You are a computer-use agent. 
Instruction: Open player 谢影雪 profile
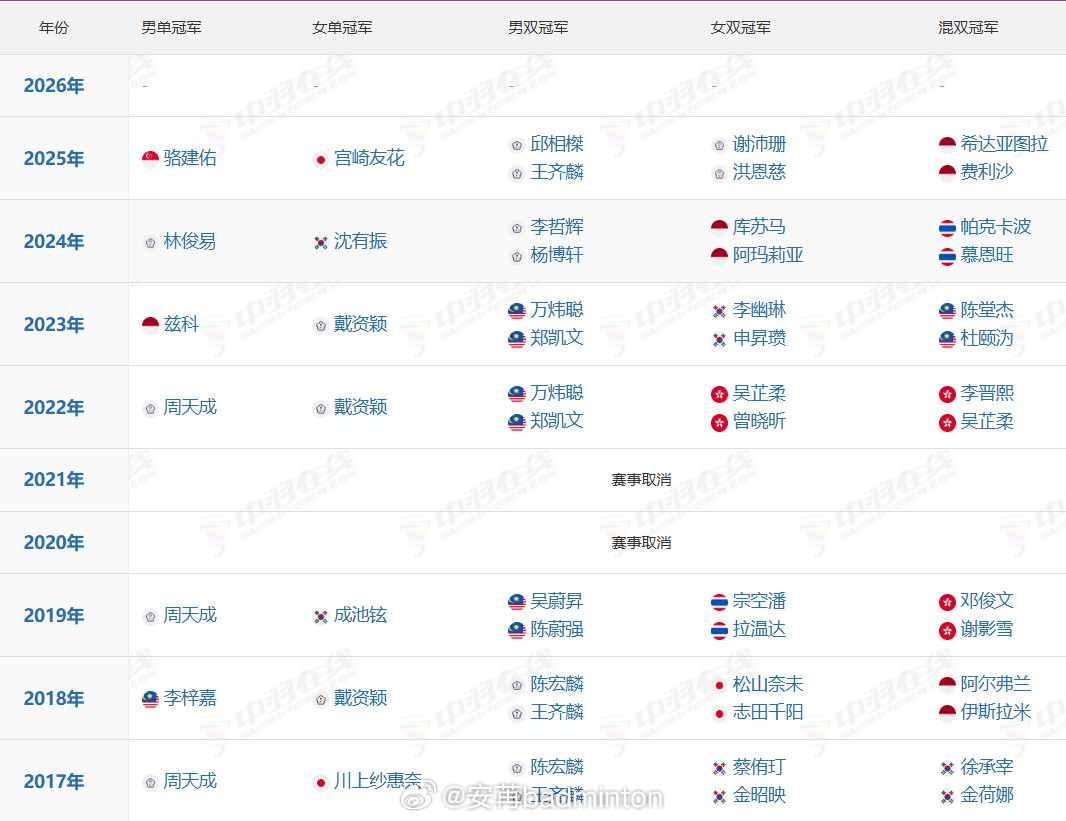(986, 629)
